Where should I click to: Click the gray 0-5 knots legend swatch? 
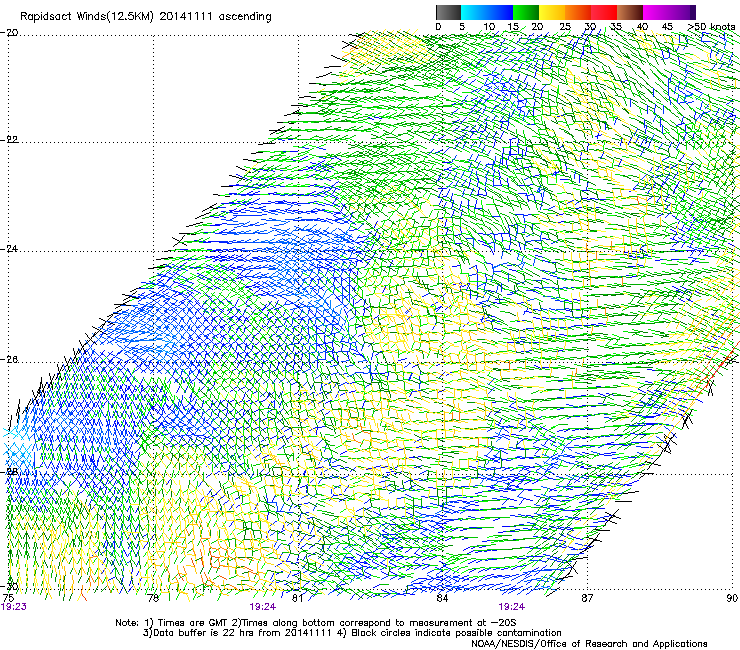[x=448, y=12]
